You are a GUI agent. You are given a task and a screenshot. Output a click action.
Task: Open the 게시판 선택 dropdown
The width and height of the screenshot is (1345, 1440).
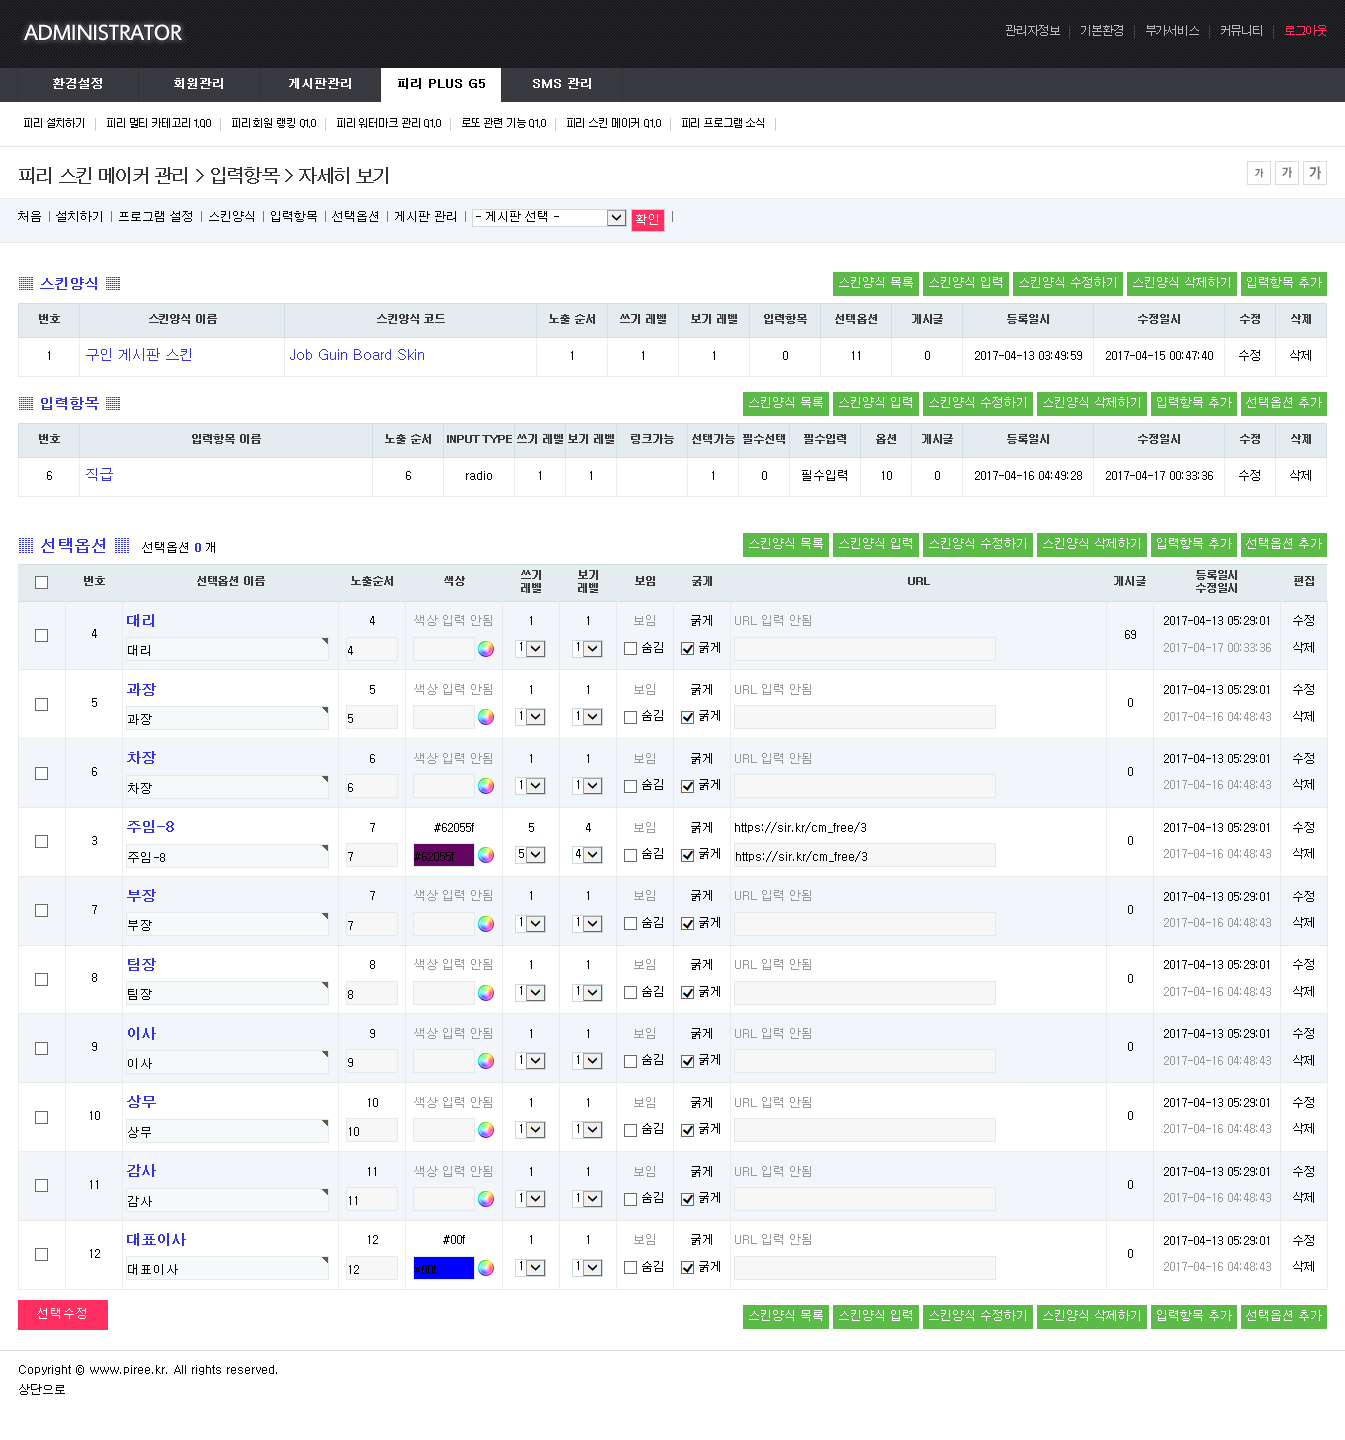(x=549, y=218)
